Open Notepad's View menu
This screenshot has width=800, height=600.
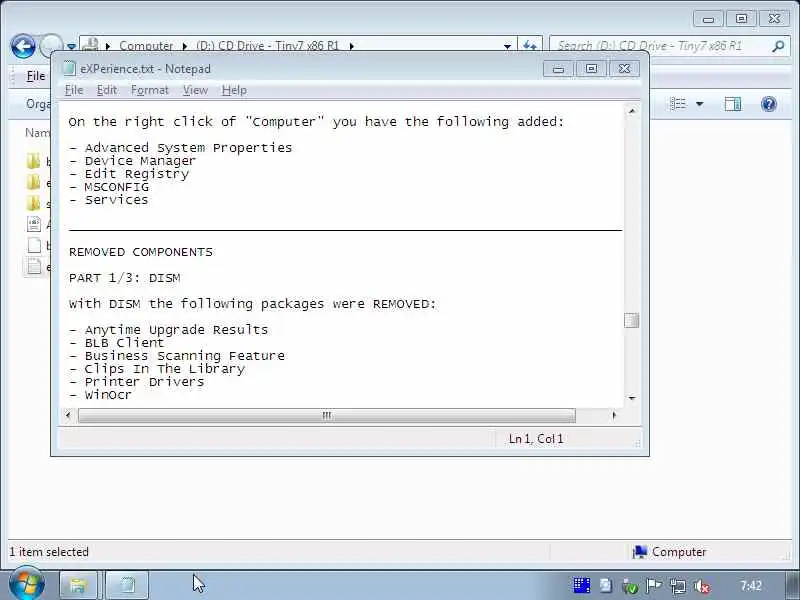coord(195,90)
